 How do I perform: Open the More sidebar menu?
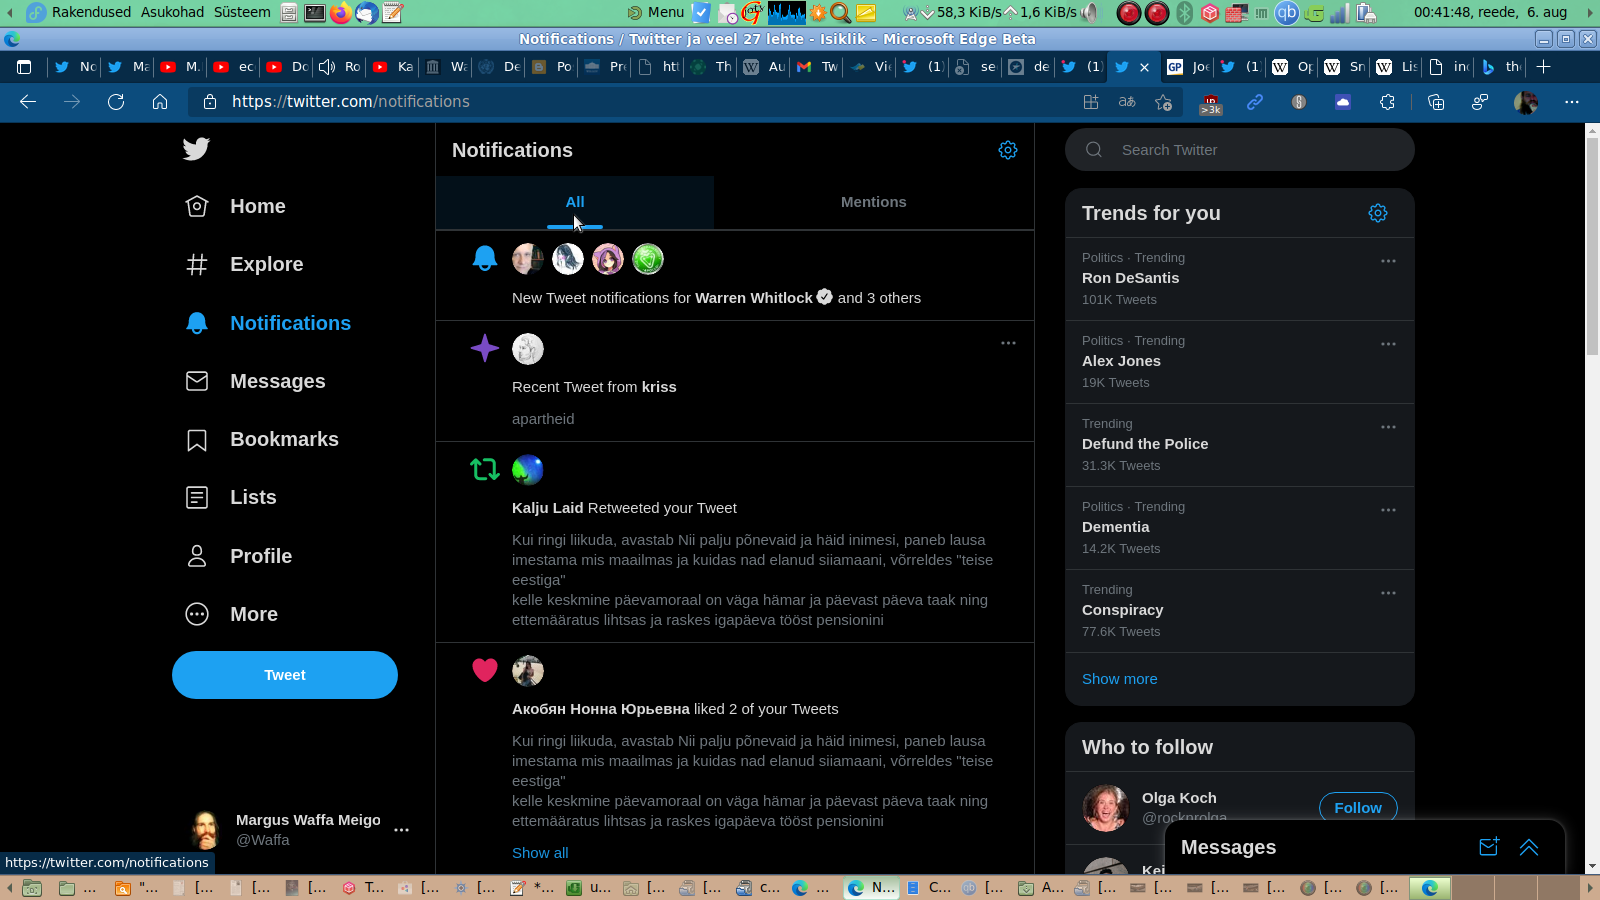coord(232,614)
